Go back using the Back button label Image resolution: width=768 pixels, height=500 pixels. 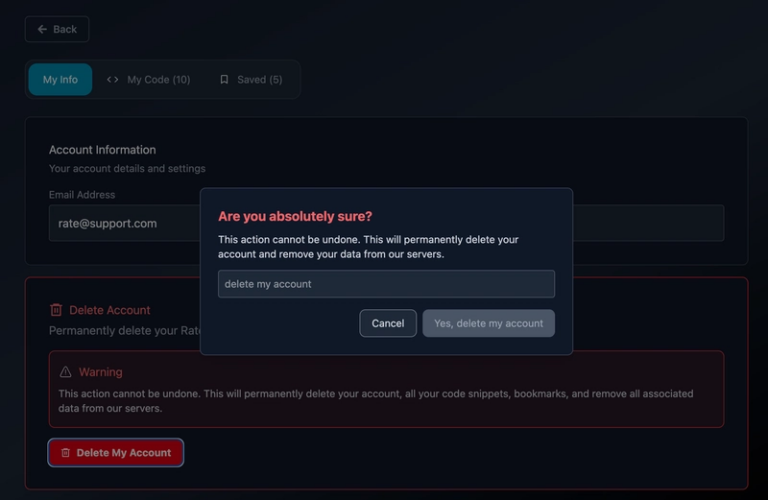click(x=65, y=29)
